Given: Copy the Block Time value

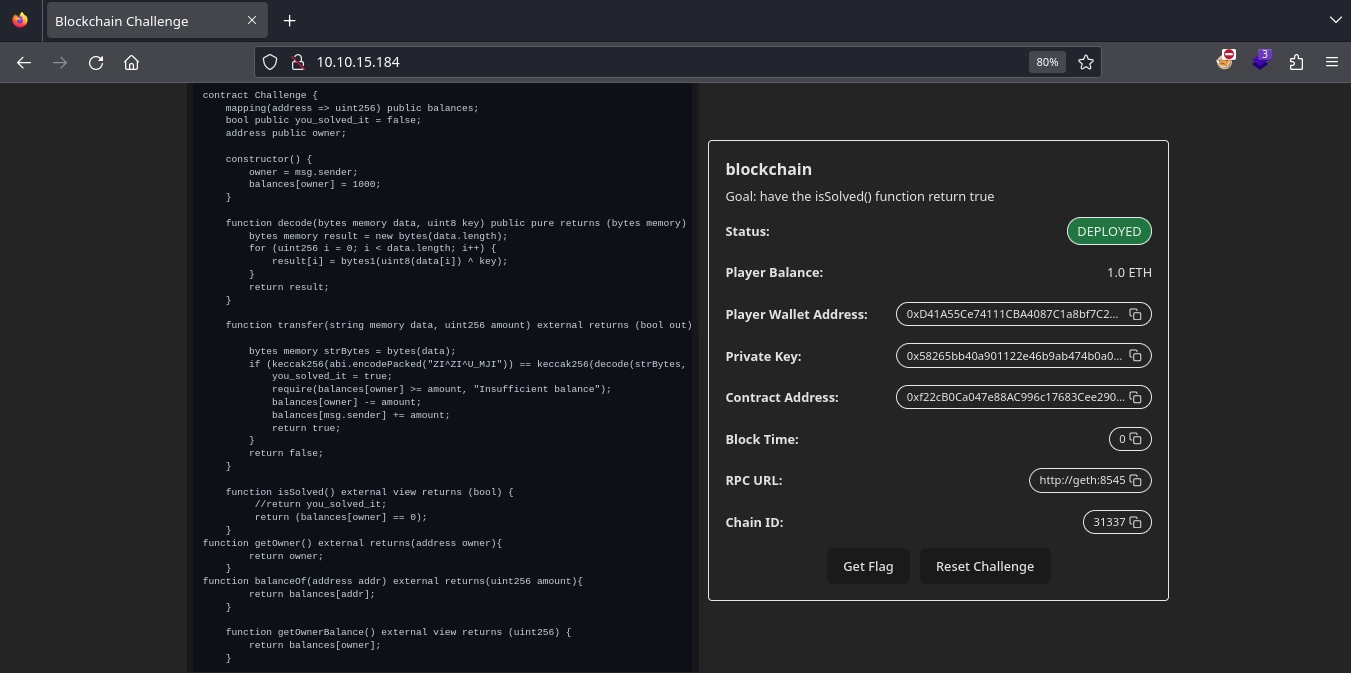Looking at the screenshot, I should click(x=1136, y=439).
